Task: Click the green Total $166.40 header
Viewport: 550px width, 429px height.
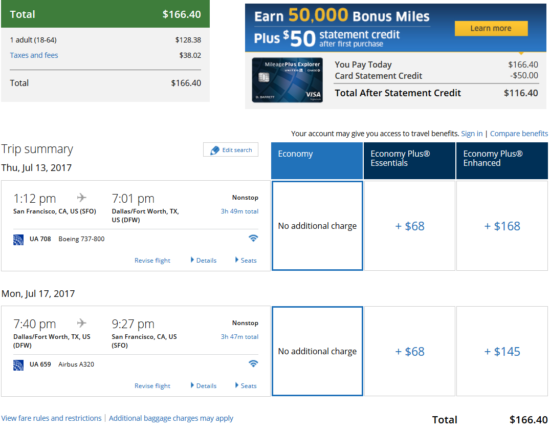Action: (x=105, y=14)
